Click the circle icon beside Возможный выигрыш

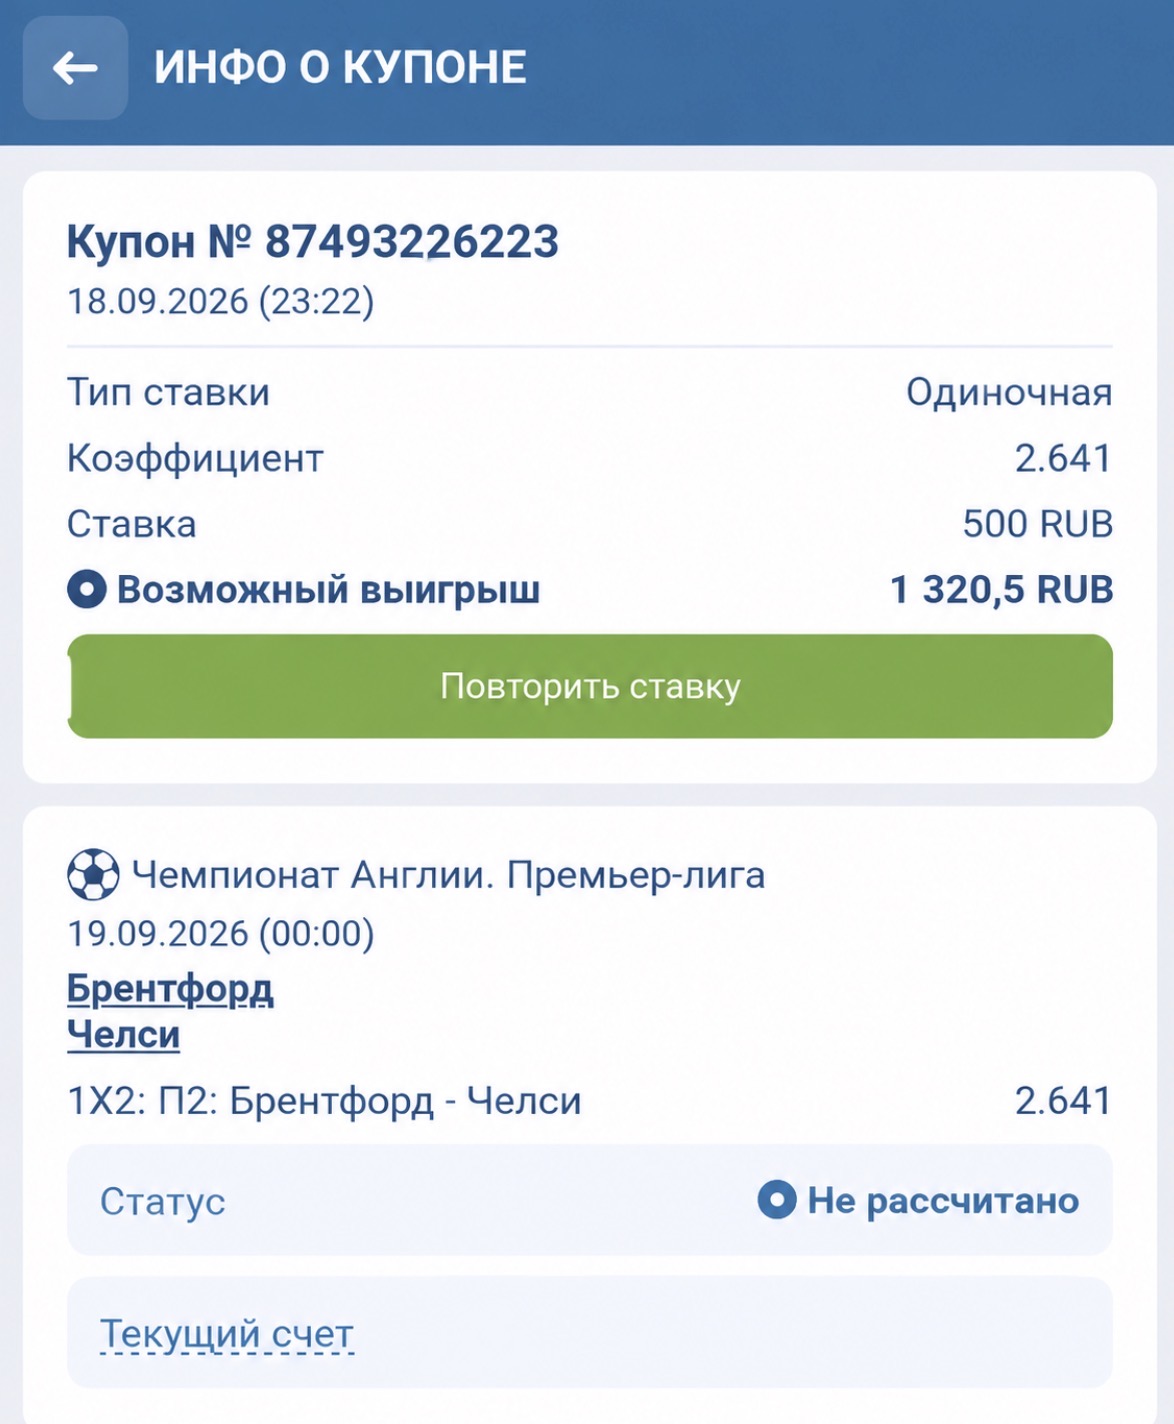coord(87,589)
